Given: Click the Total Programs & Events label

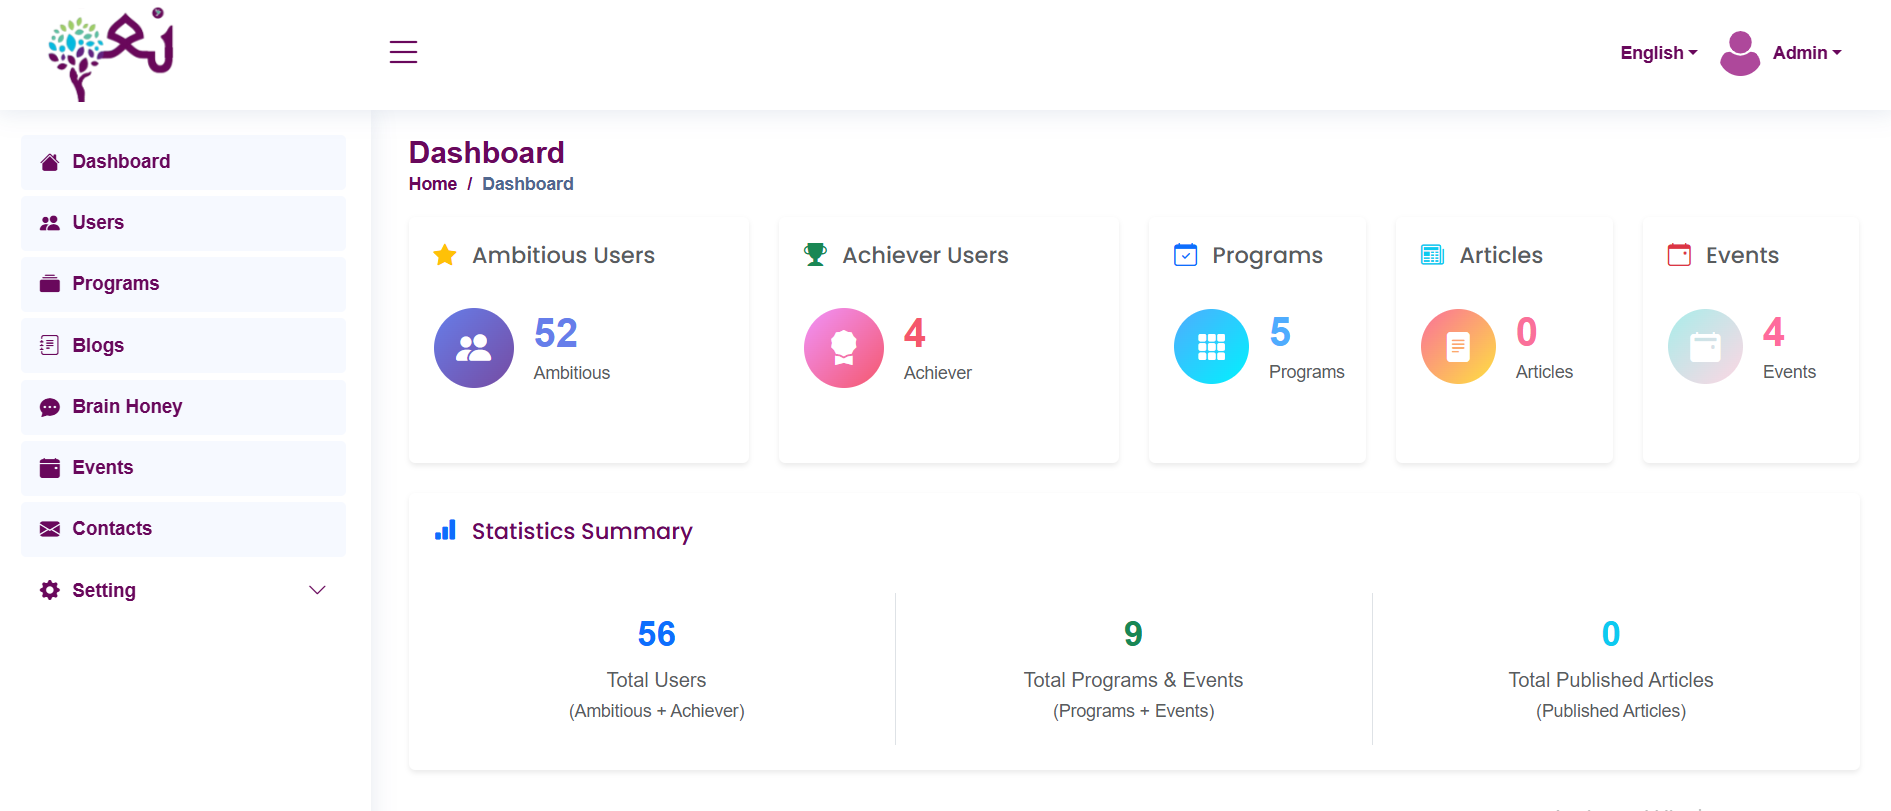Looking at the screenshot, I should 1133,680.
